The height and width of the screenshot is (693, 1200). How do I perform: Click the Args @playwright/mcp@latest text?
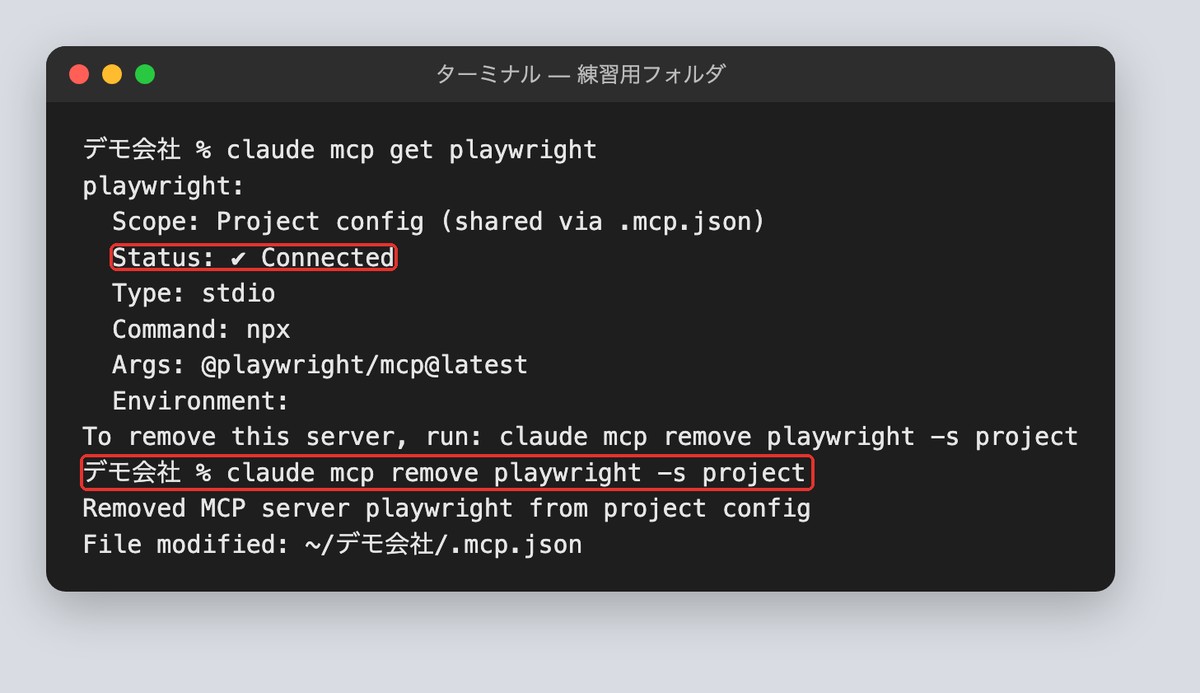click(x=364, y=365)
